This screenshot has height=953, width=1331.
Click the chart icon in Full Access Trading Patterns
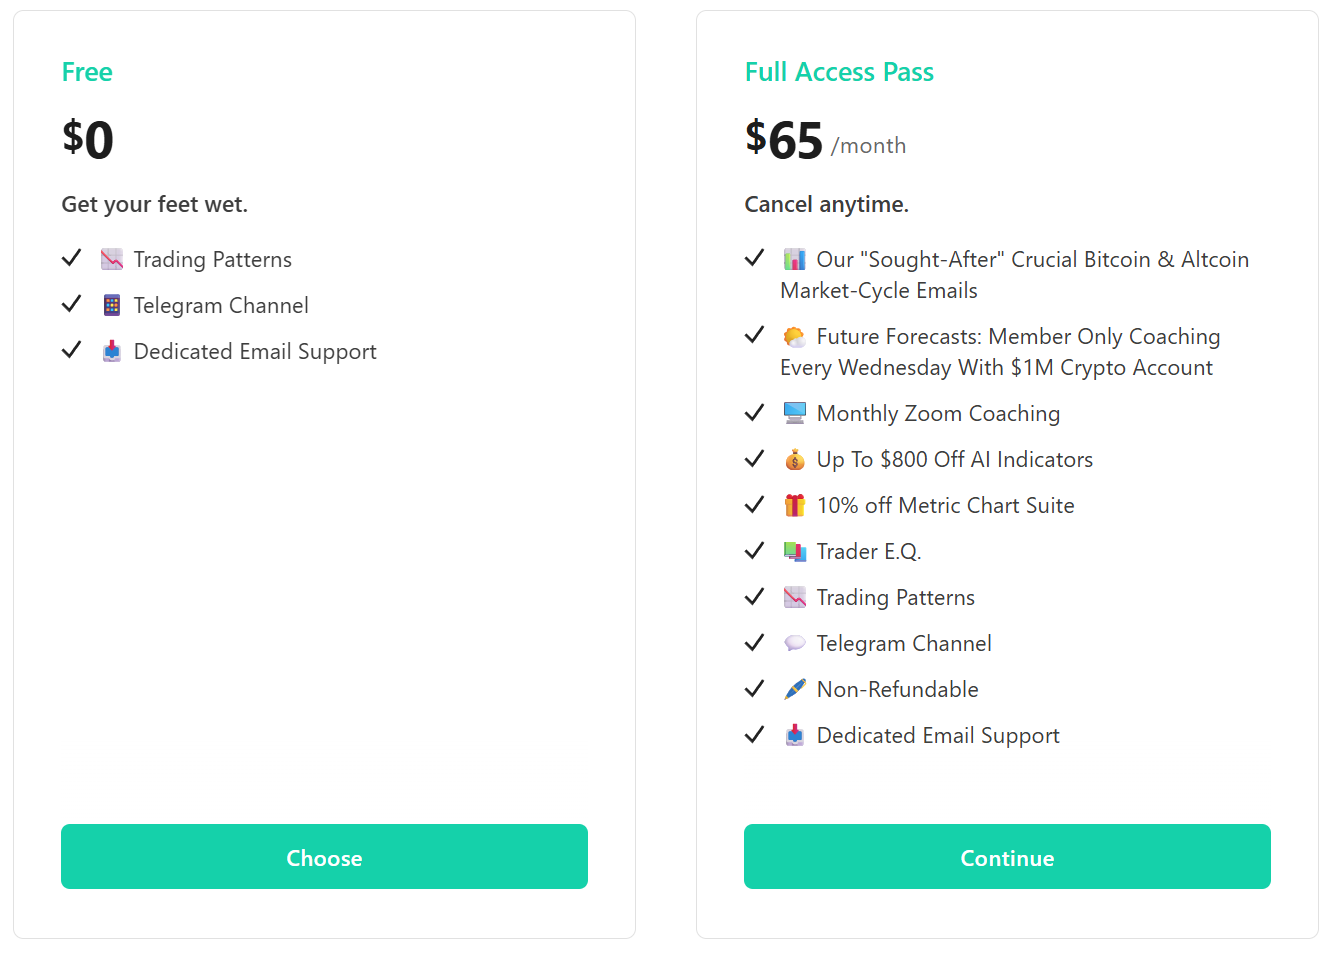[x=795, y=598]
